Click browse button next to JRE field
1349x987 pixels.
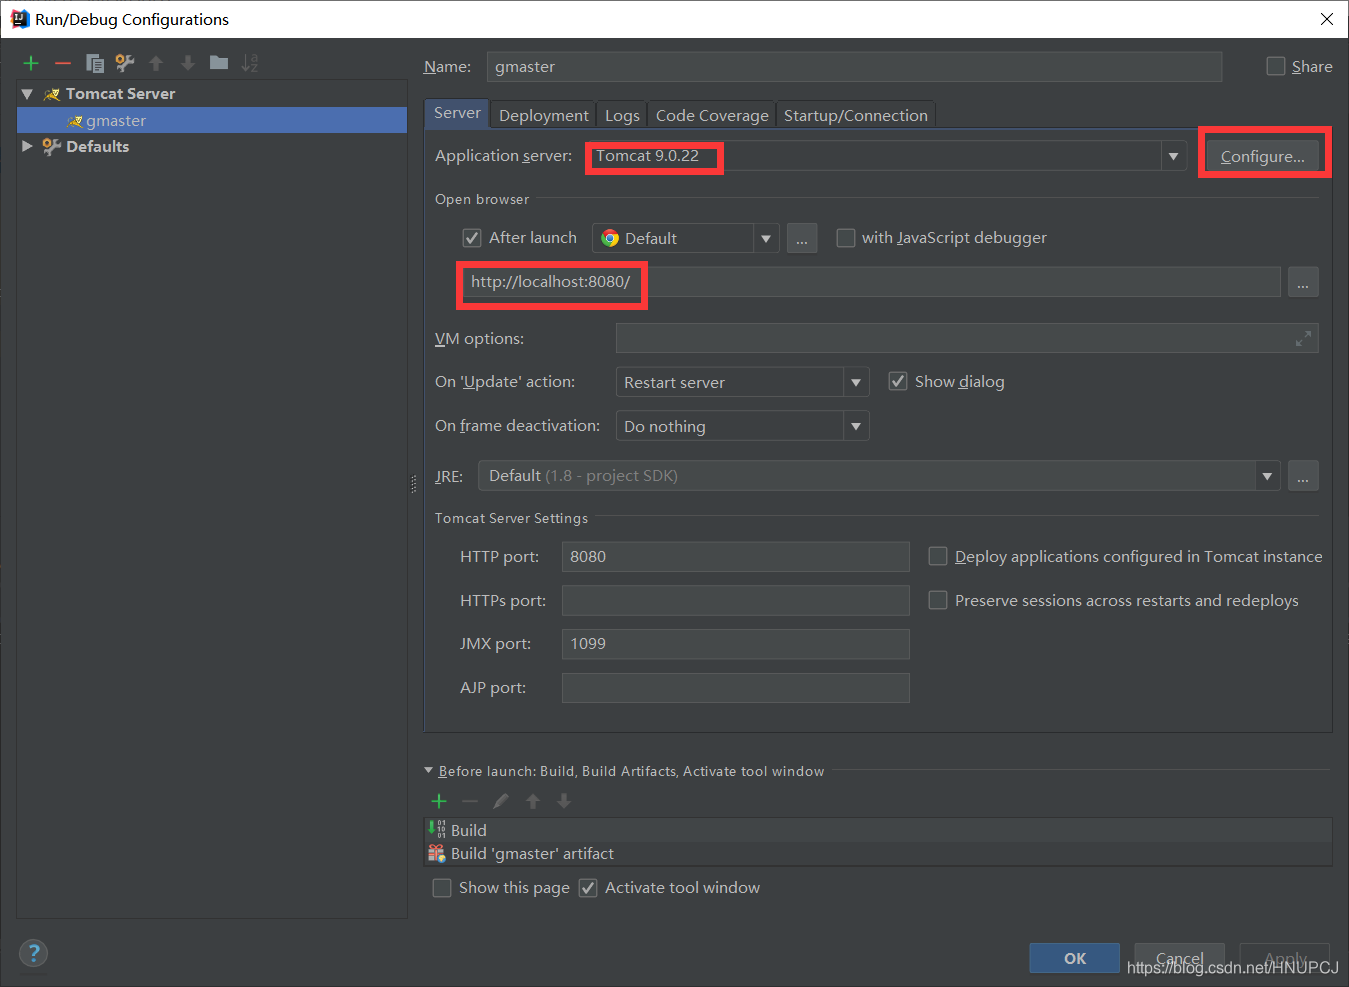(1303, 476)
